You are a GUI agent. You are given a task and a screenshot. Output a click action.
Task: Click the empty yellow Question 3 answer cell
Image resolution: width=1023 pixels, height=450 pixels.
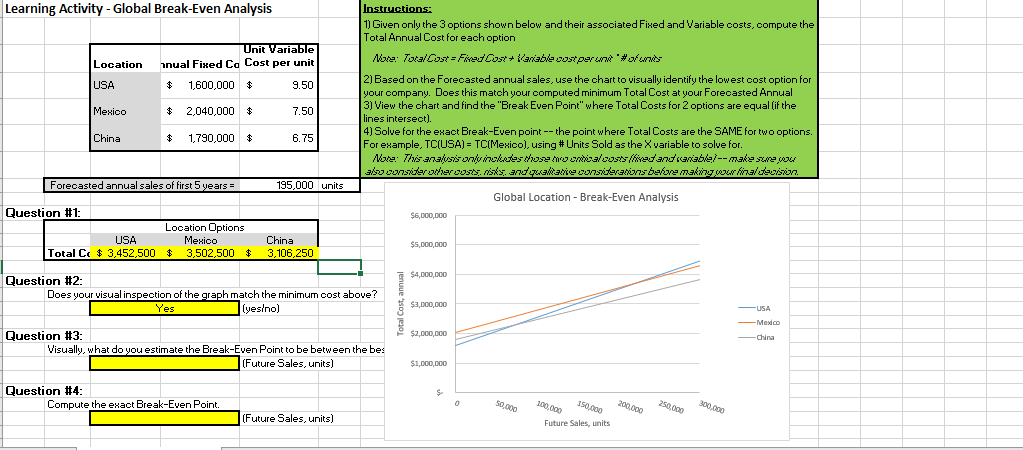coord(165,363)
